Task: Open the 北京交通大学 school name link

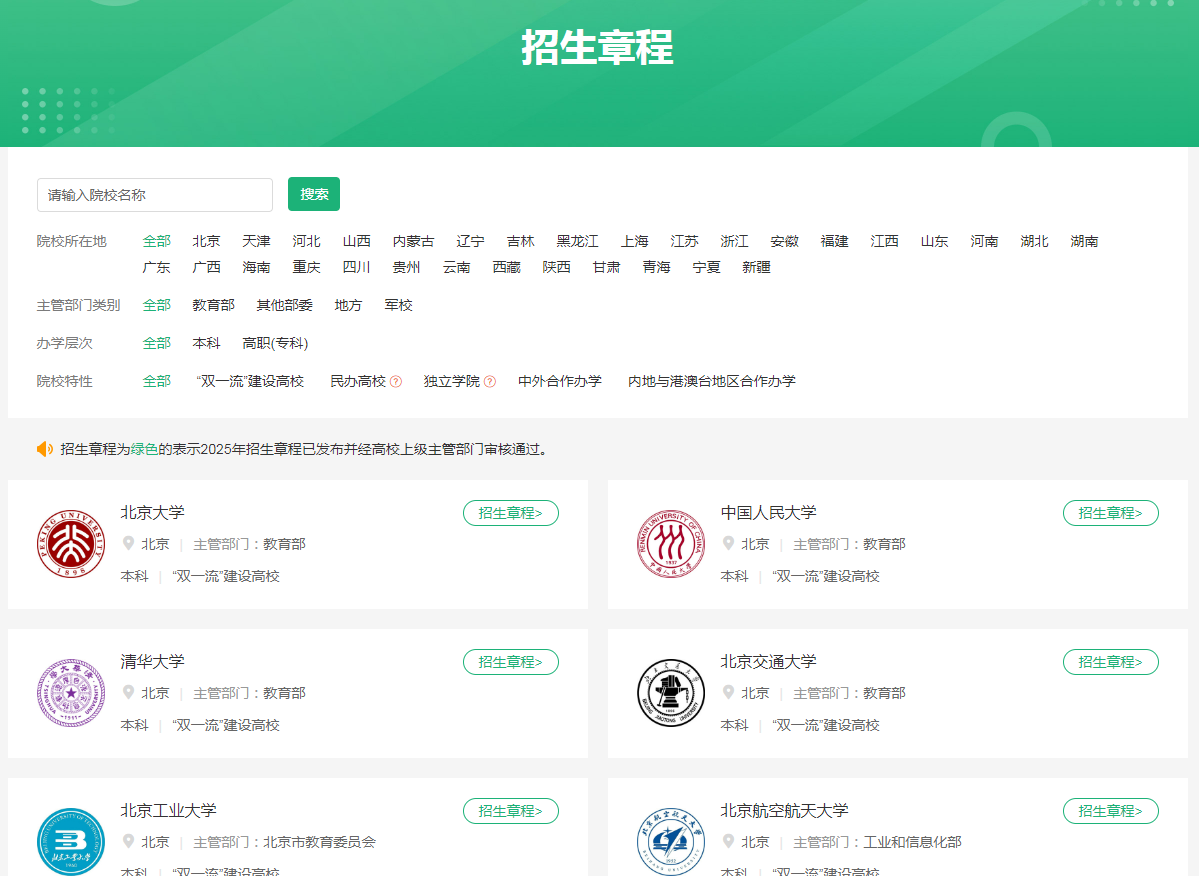Action: click(768, 661)
